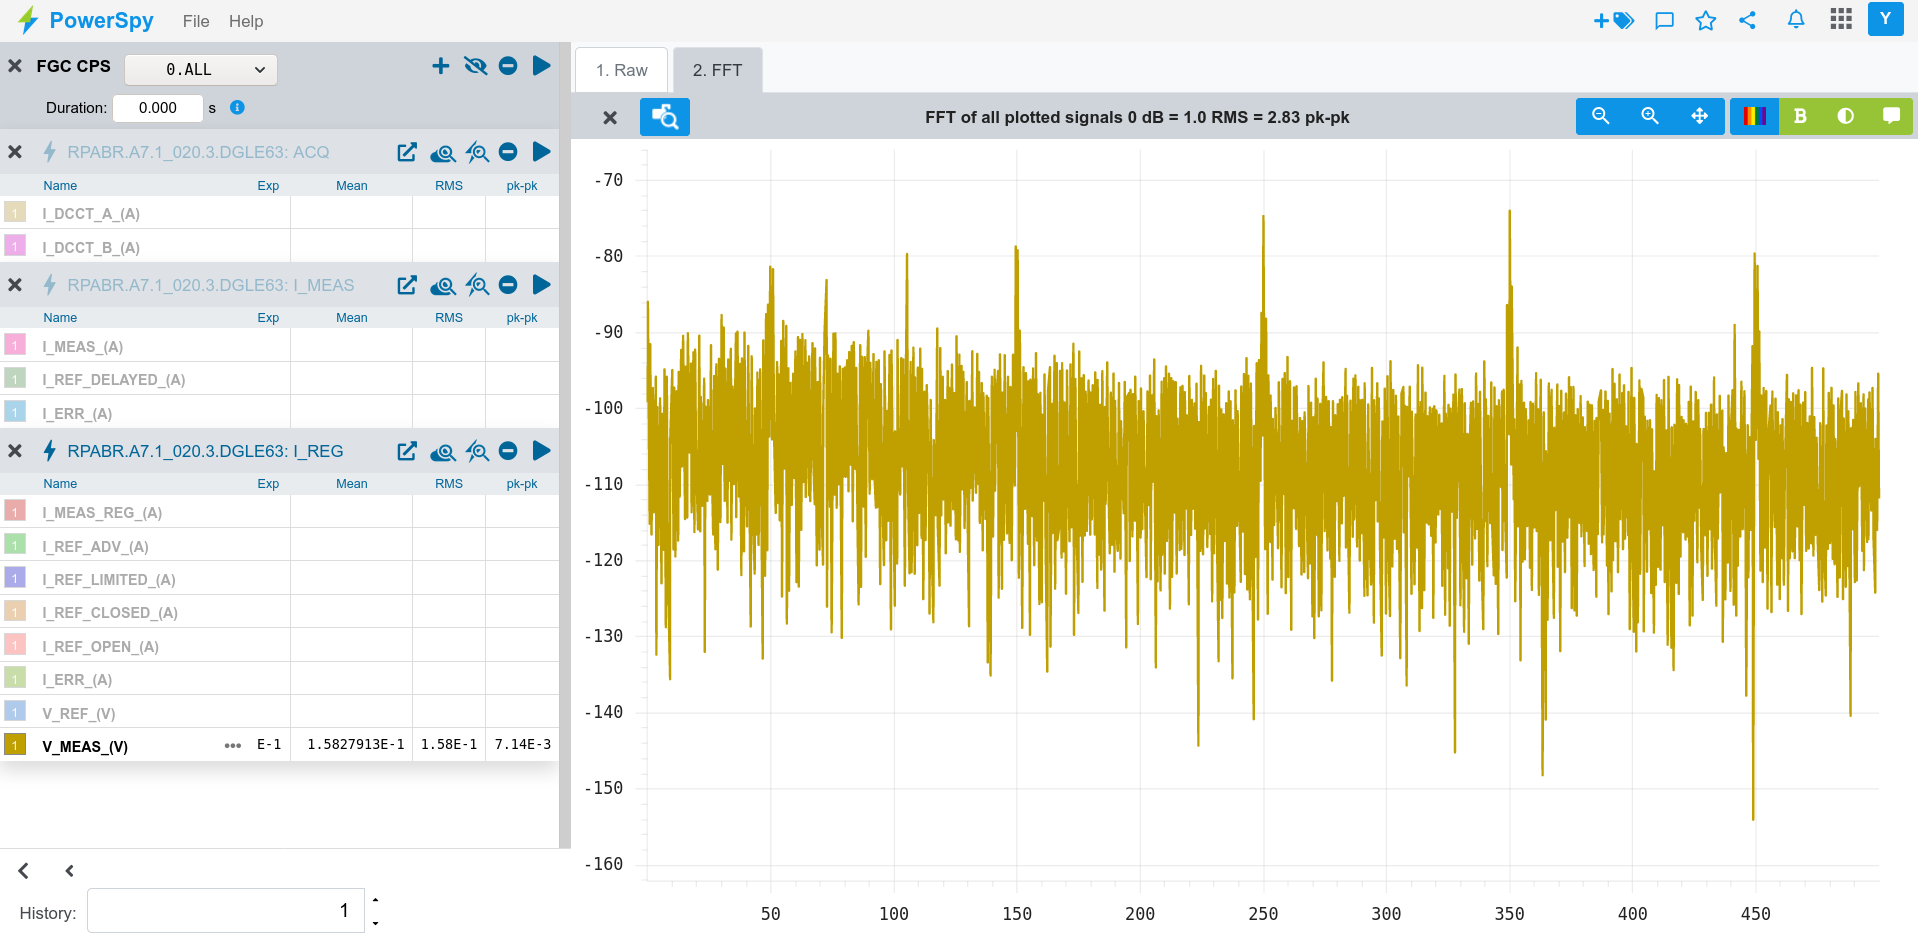Screen dimensions: 1918x937
Task: Open the V_MEAS_(V) three-dot options
Action: pyautogui.click(x=233, y=745)
